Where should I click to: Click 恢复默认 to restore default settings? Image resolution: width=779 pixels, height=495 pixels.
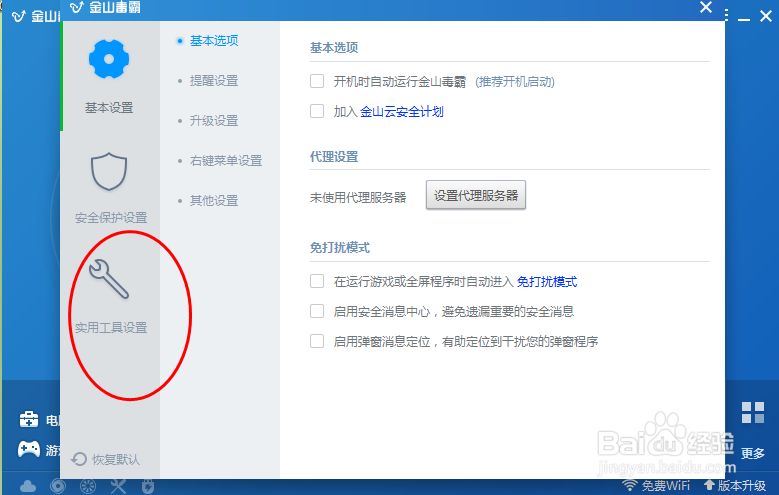click(105, 459)
